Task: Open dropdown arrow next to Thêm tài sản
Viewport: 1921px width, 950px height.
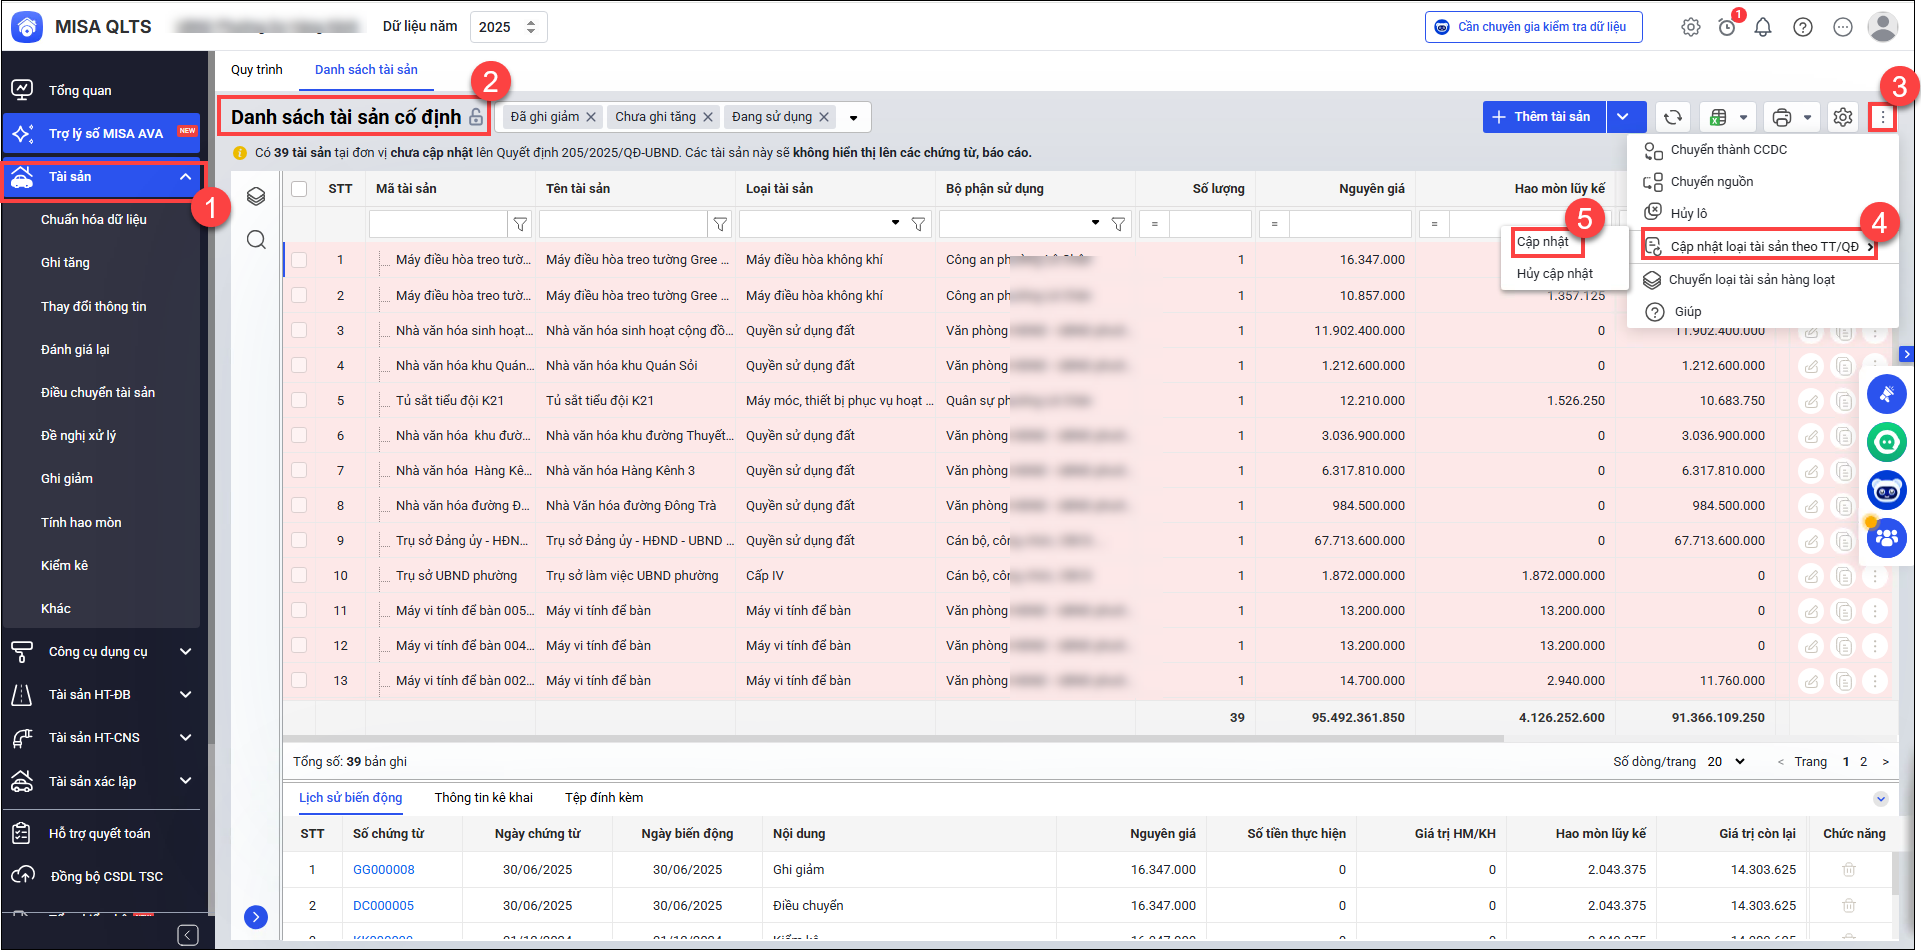Action: point(1623,117)
